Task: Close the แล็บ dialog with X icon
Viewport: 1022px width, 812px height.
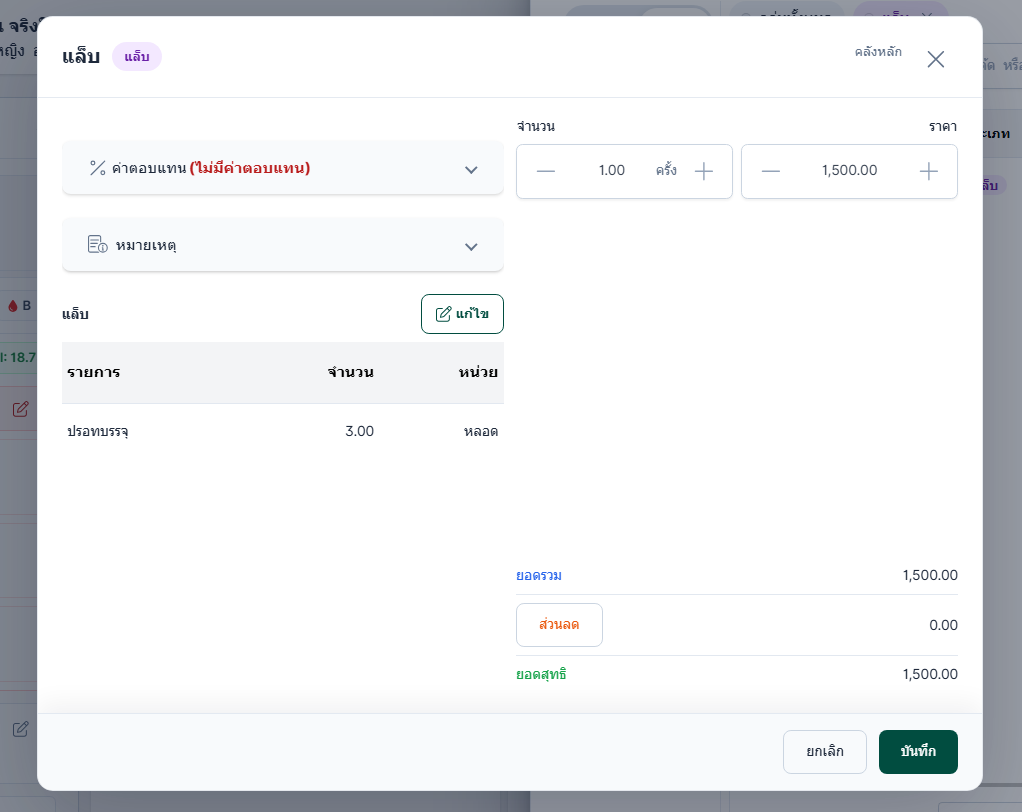Action: coord(936,59)
